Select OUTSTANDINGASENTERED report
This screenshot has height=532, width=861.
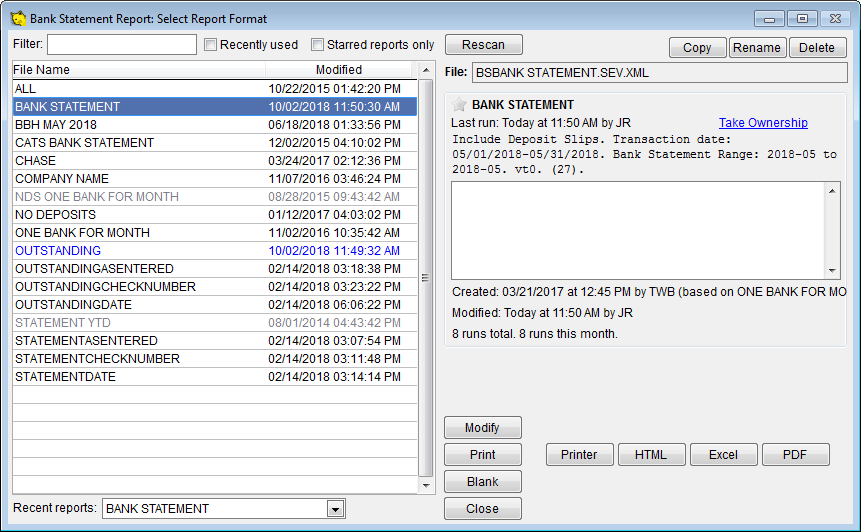click(x=215, y=269)
